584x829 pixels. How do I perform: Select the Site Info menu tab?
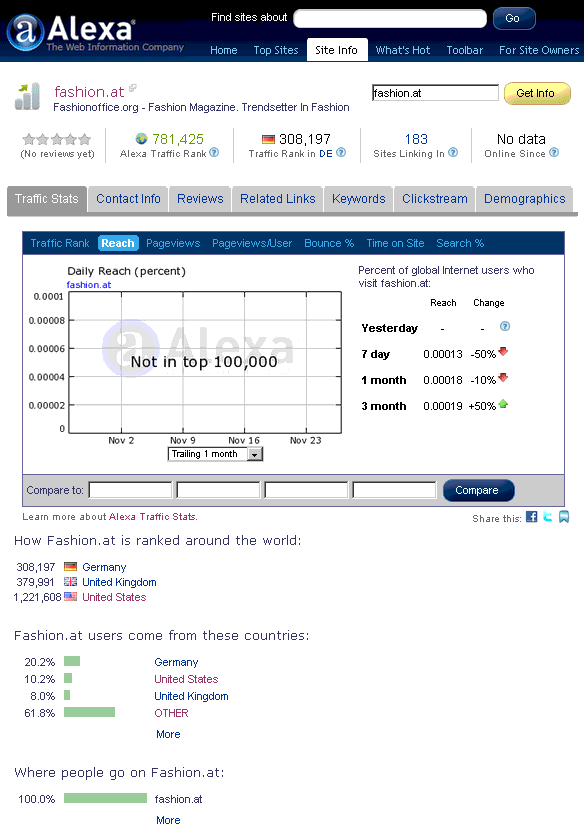click(x=337, y=50)
